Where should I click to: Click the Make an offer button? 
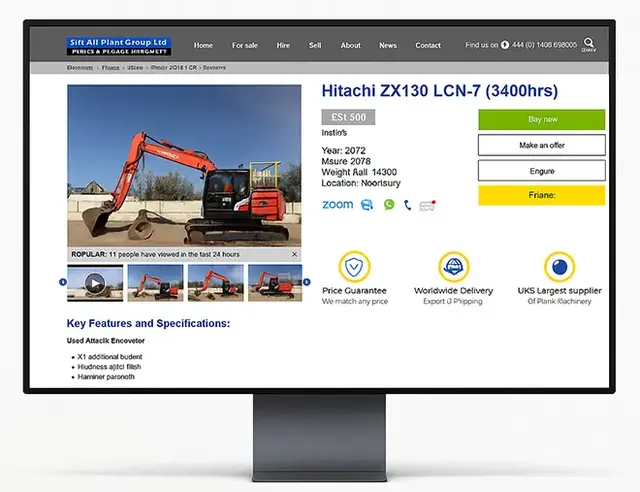(x=542, y=145)
